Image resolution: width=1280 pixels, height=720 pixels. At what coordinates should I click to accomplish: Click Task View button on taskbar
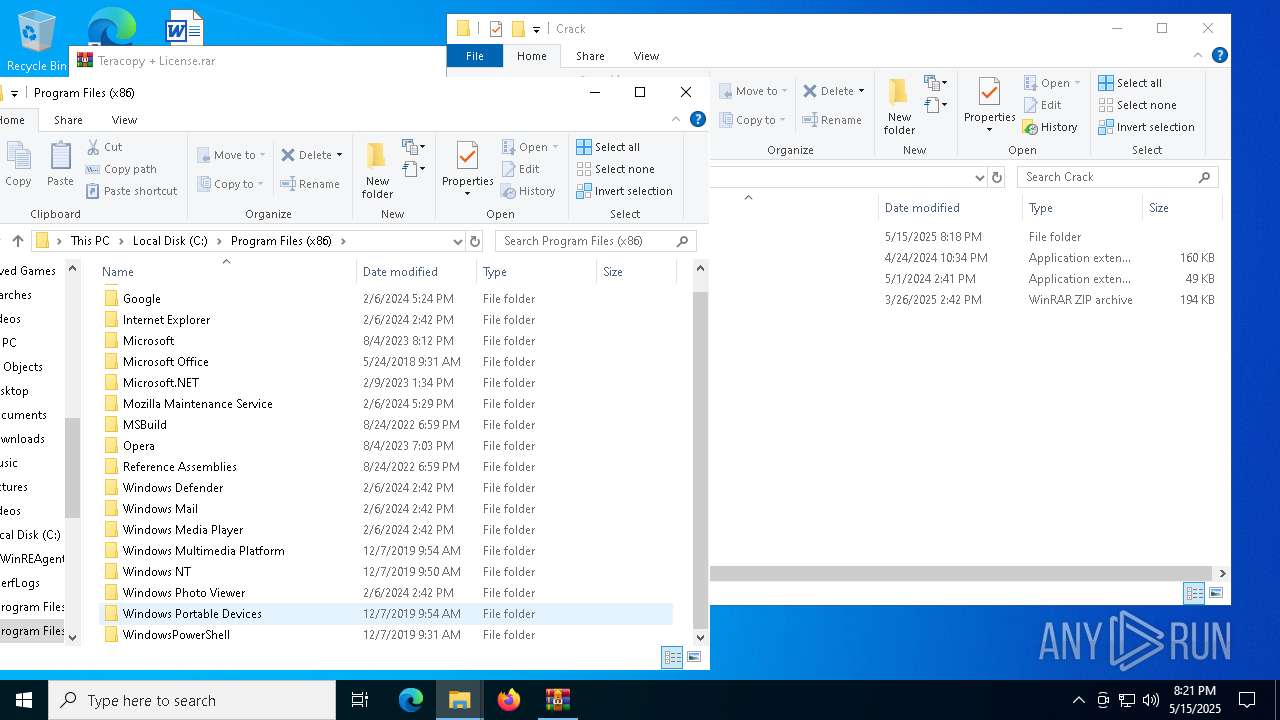pyautogui.click(x=360, y=700)
